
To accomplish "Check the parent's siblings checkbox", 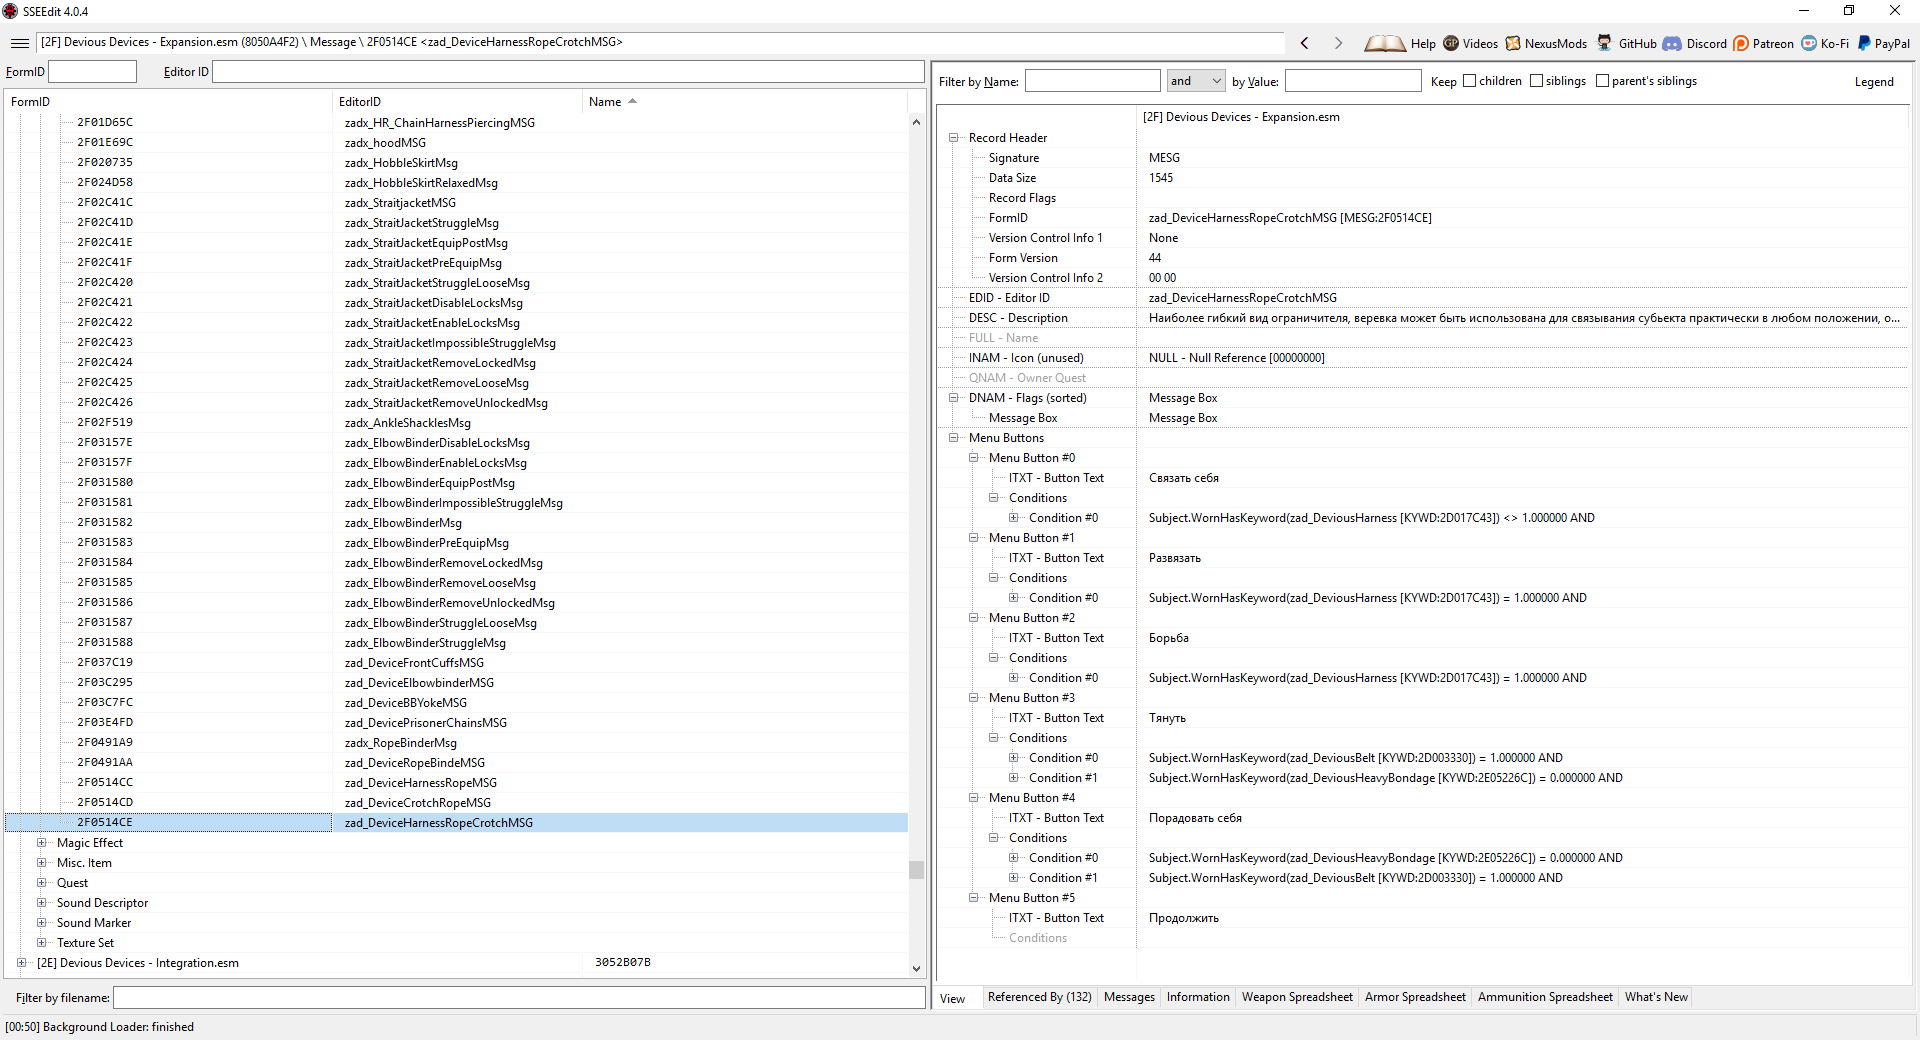I will click(x=1602, y=81).
